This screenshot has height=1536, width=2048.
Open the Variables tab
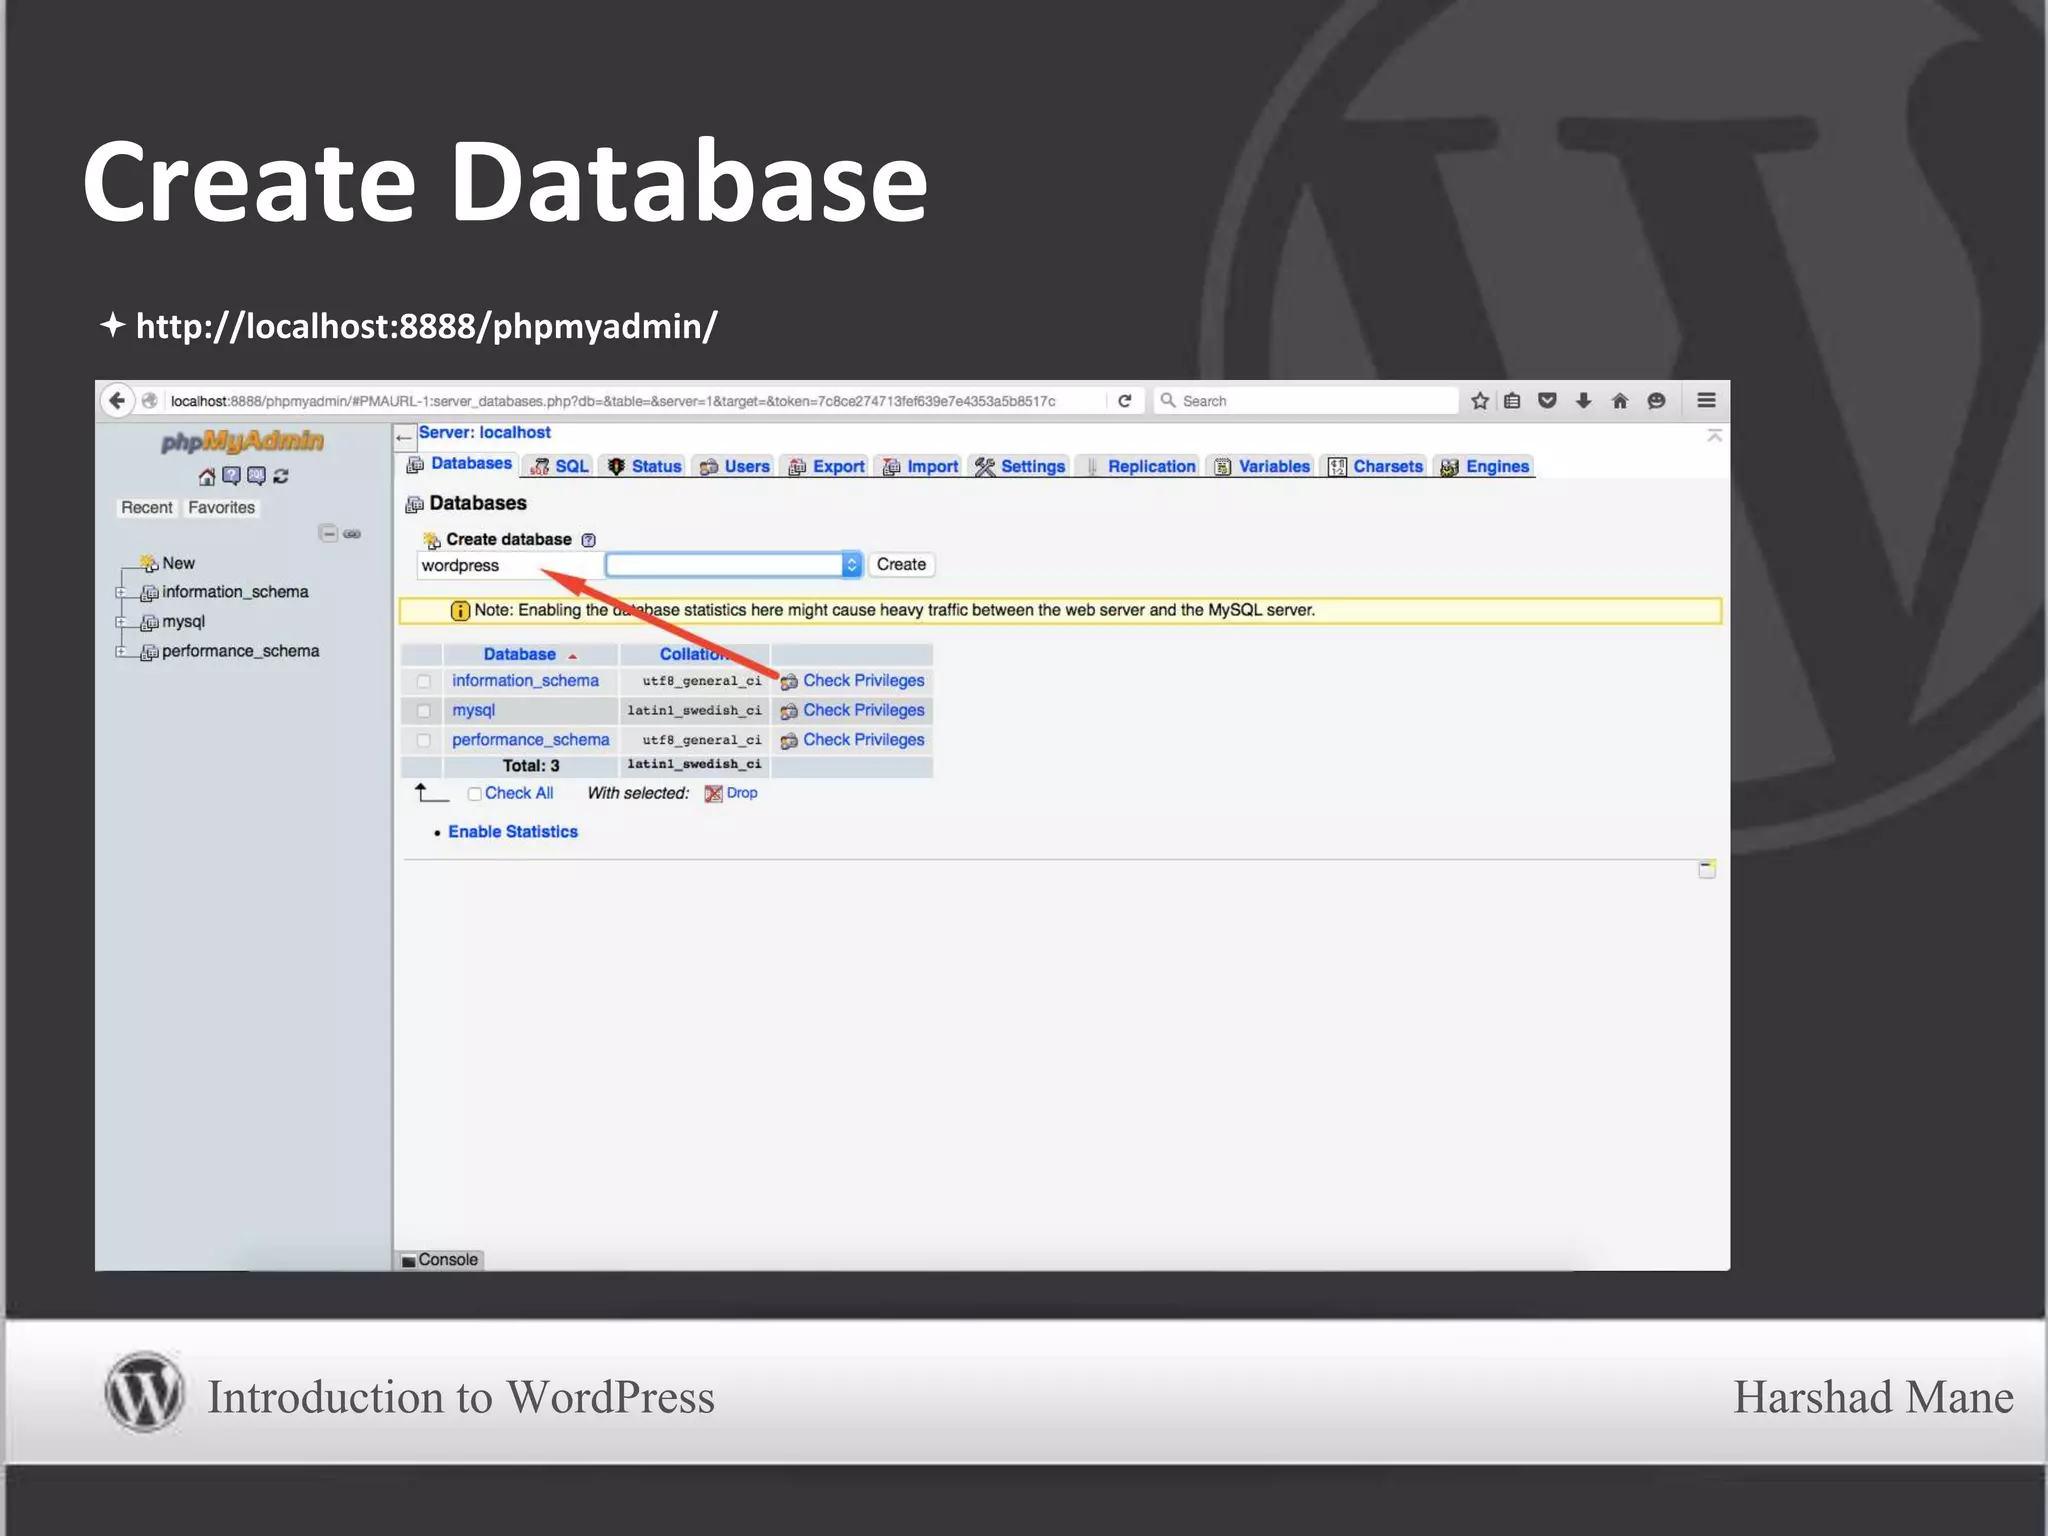(1263, 466)
